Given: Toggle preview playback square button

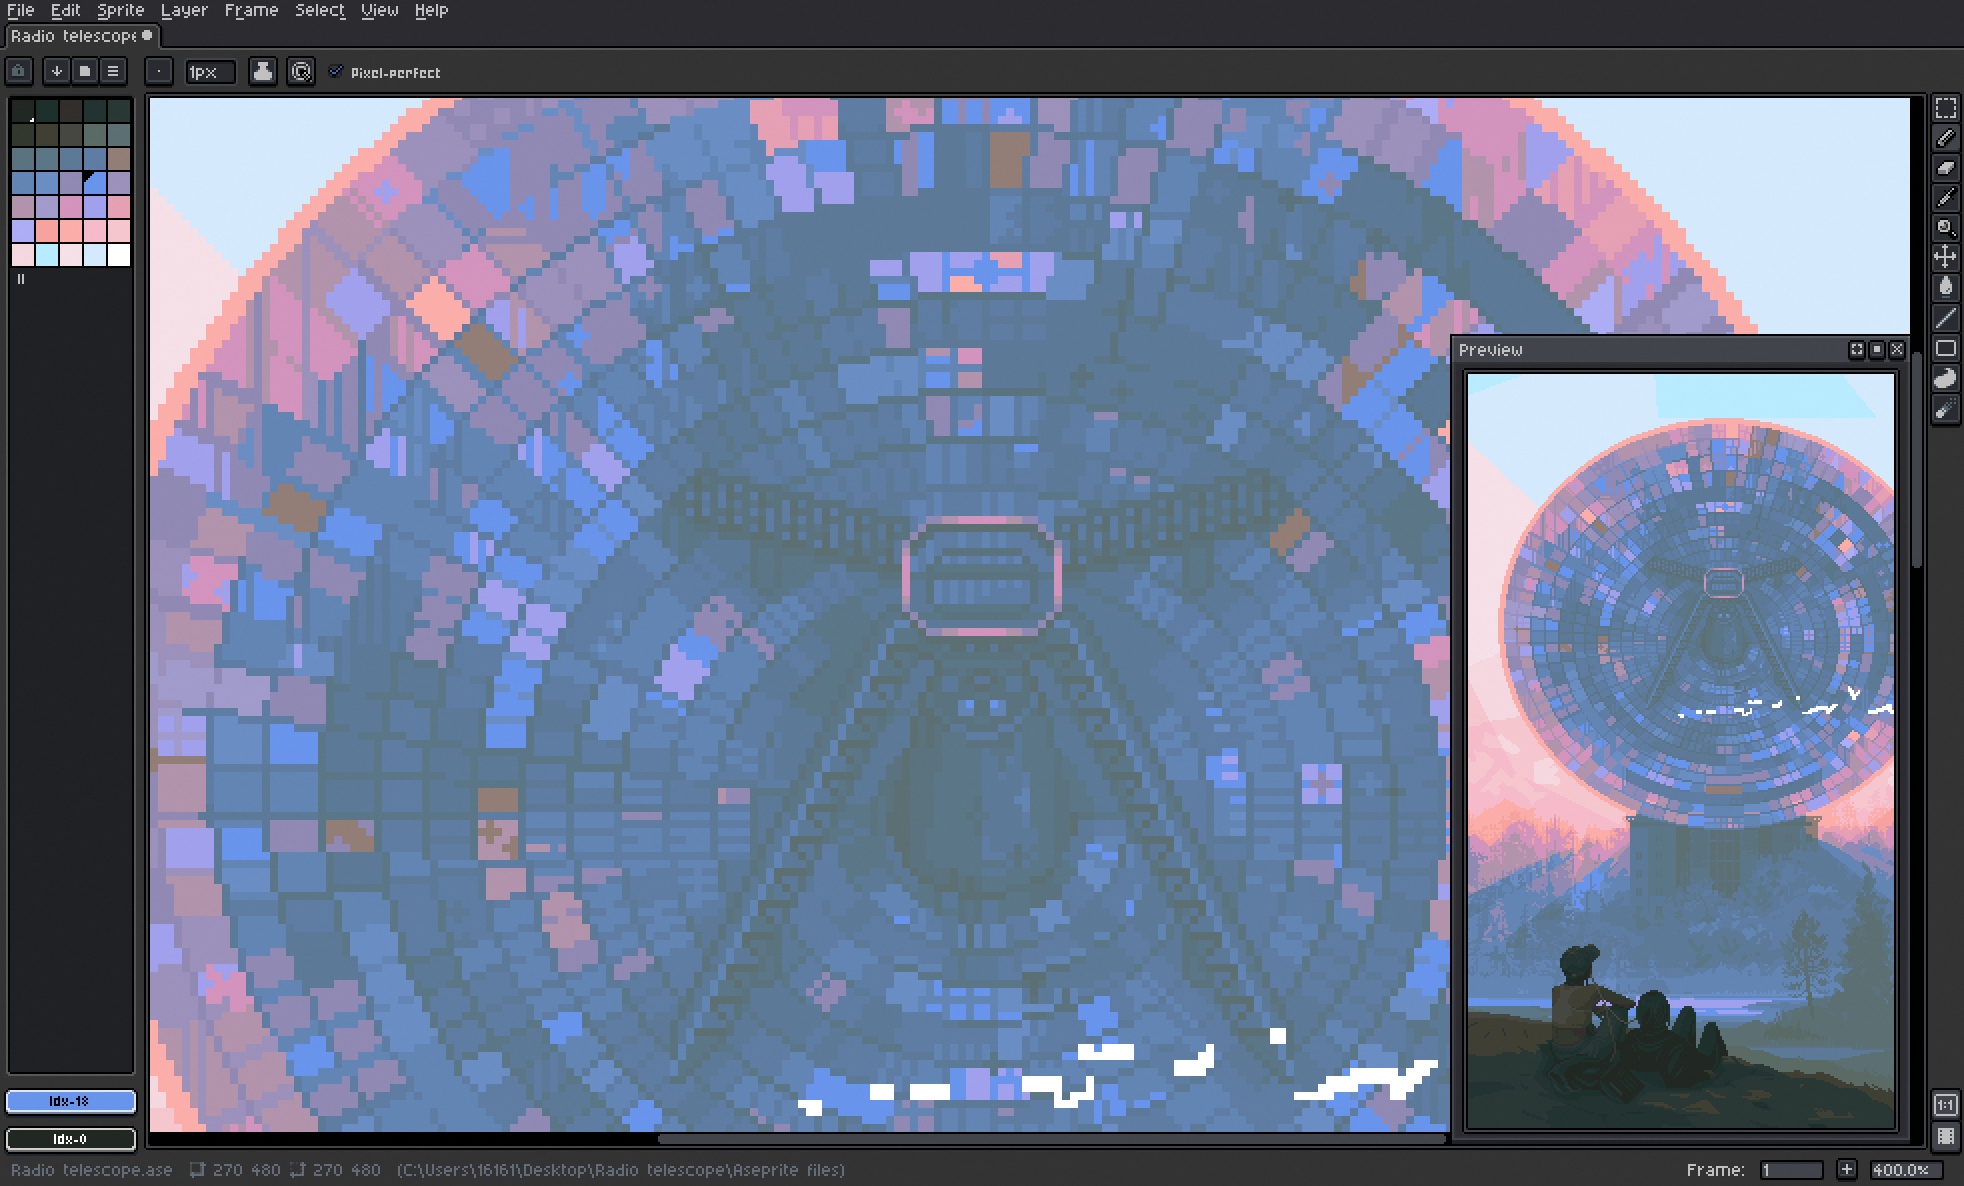Looking at the screenshot, I should click(1877, 349).
